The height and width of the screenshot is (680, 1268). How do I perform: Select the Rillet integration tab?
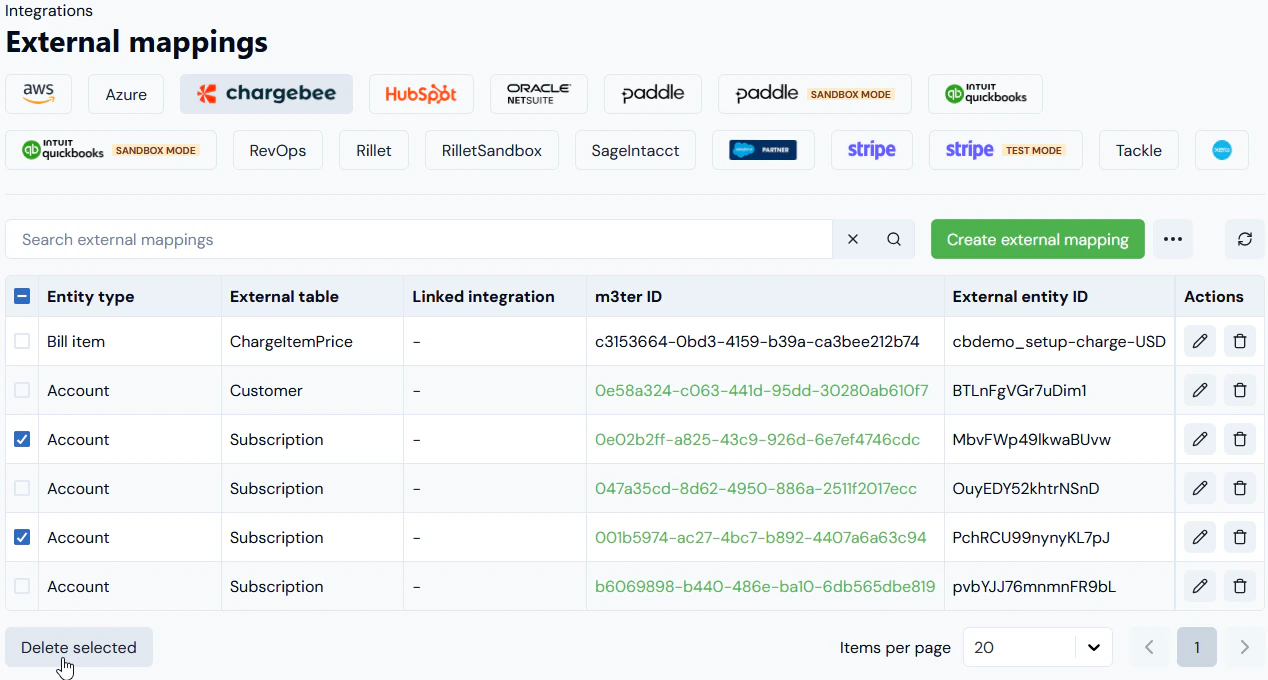(374, 150)
